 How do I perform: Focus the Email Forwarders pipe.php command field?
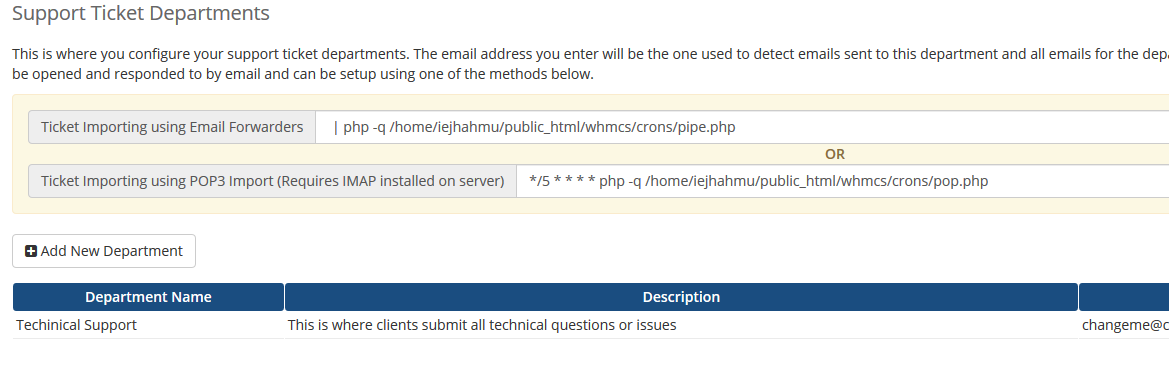pyautogui.click(x=743, y=127)
